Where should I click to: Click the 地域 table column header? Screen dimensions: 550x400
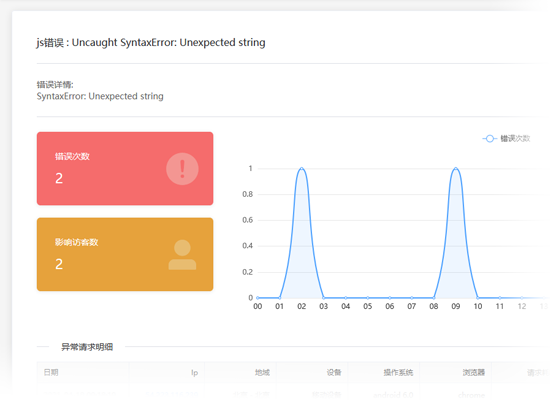click(262, 372)
